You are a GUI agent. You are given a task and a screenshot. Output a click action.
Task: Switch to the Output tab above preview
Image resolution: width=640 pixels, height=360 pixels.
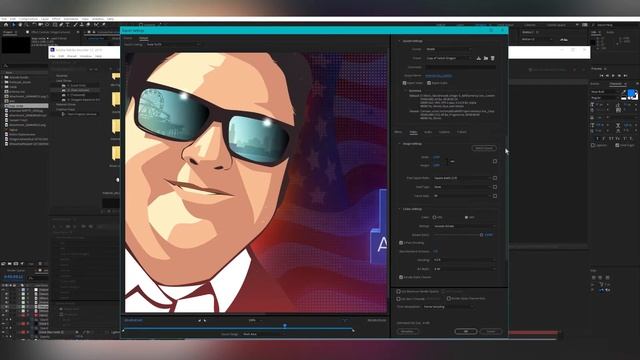144,38
